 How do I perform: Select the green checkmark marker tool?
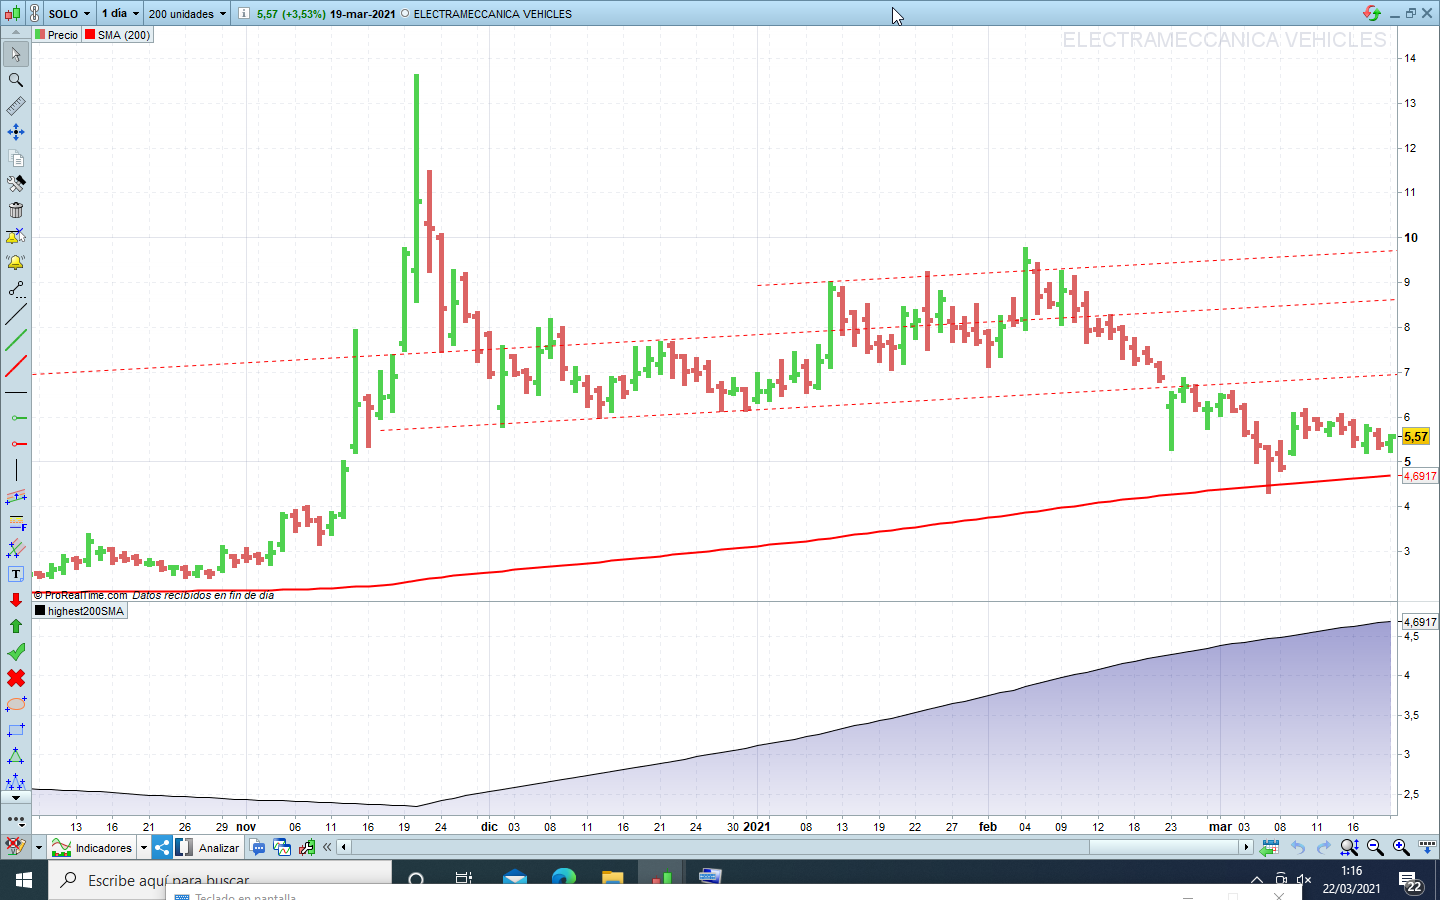pyautogui.click(x=16, y=652)
